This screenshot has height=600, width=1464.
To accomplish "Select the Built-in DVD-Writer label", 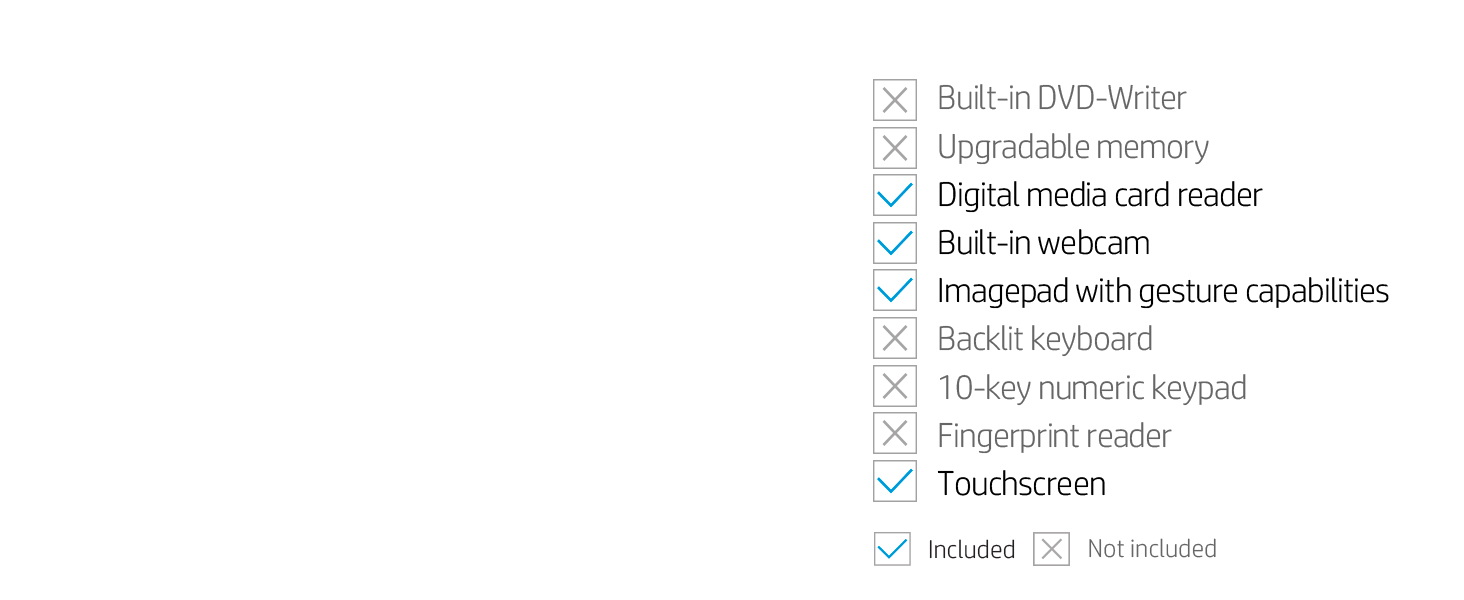I will tap(1061, 98).
